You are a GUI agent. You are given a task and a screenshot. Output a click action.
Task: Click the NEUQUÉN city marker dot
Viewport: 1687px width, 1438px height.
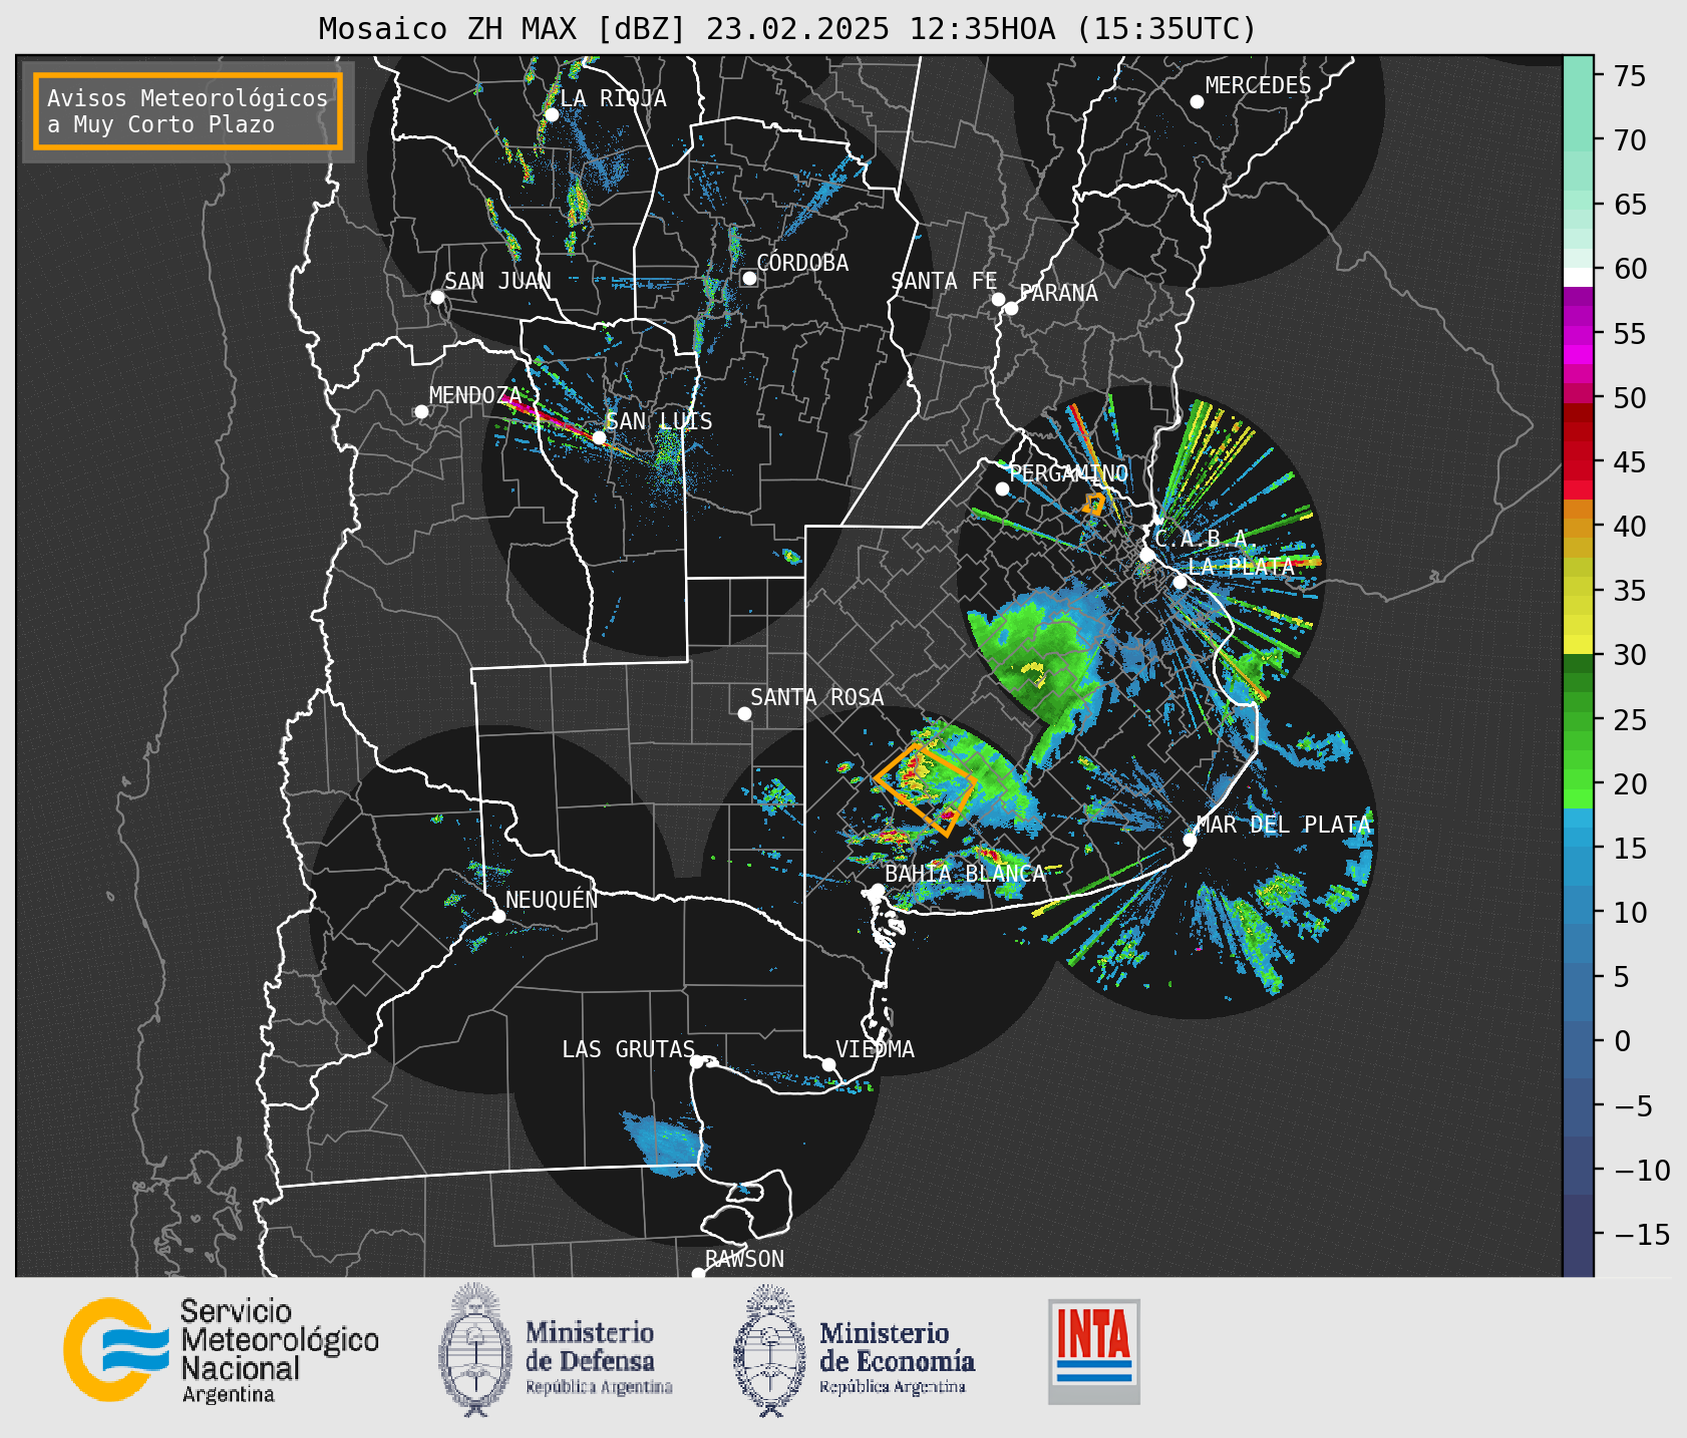498,916
